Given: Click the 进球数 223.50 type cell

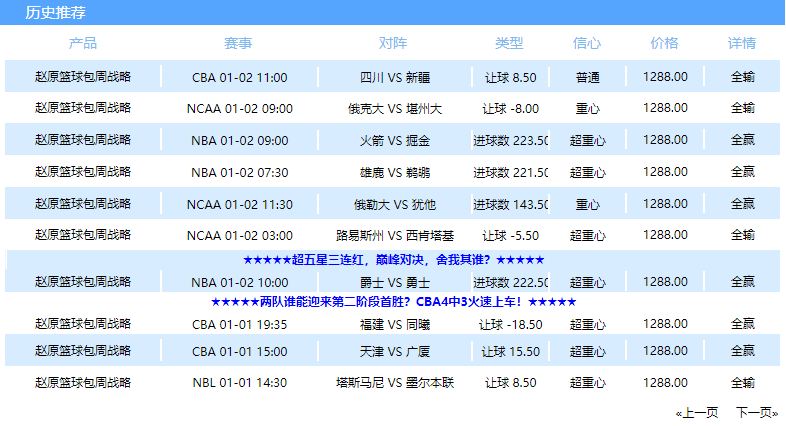Looking at the screenshot, I should (x=510, y=140).
